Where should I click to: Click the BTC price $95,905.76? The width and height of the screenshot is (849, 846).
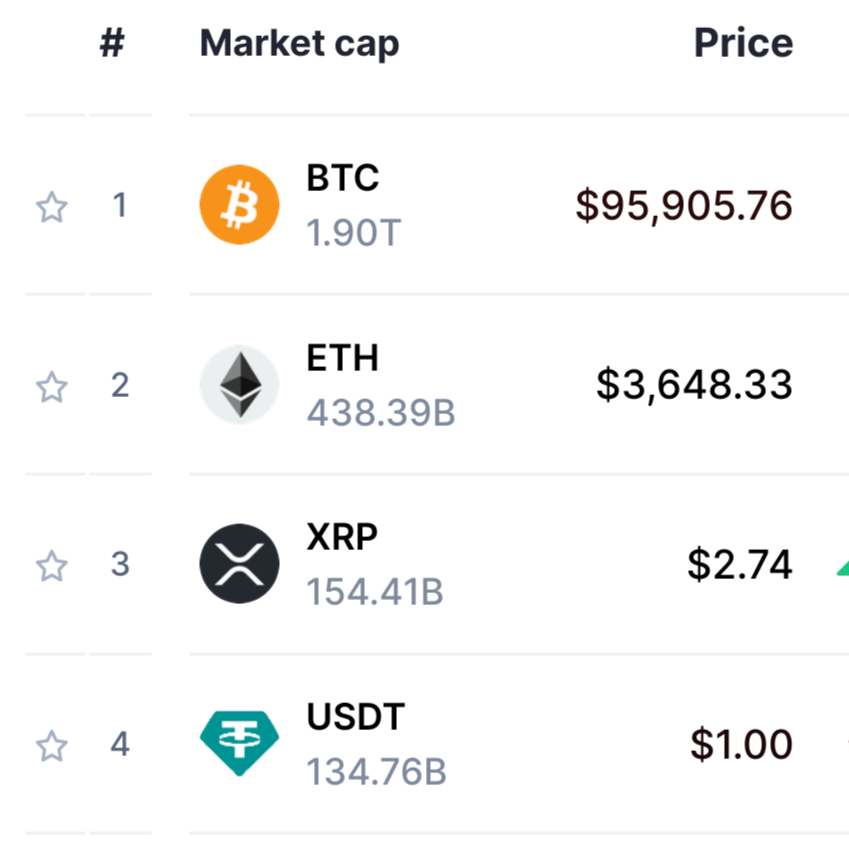(684, 204)
